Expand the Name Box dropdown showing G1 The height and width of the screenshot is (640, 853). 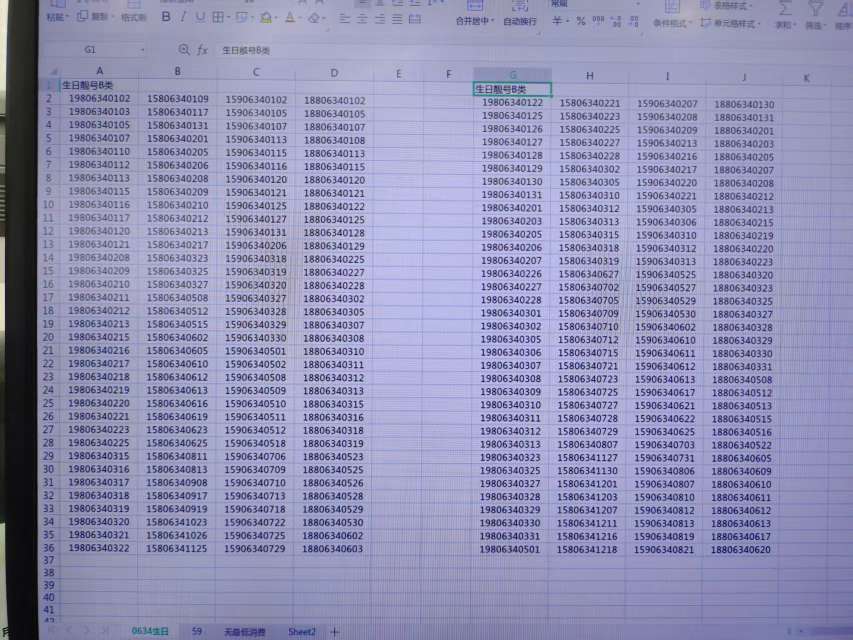tap(142, 49)
